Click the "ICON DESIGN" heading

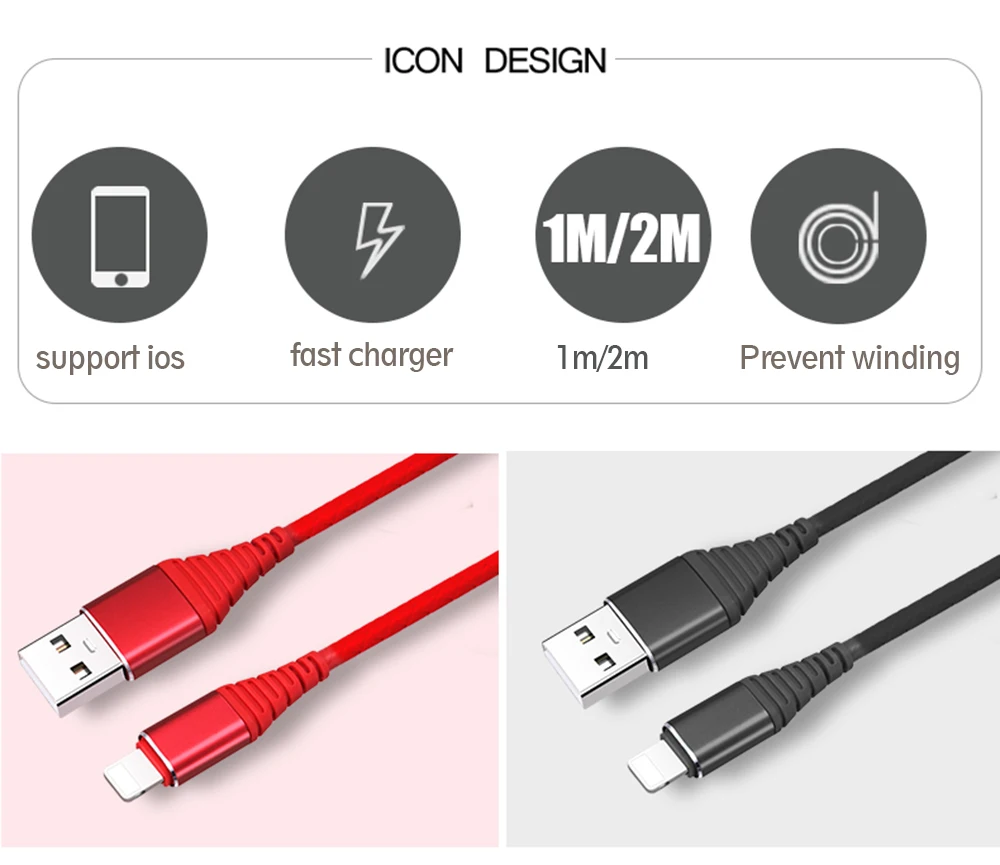495,61
